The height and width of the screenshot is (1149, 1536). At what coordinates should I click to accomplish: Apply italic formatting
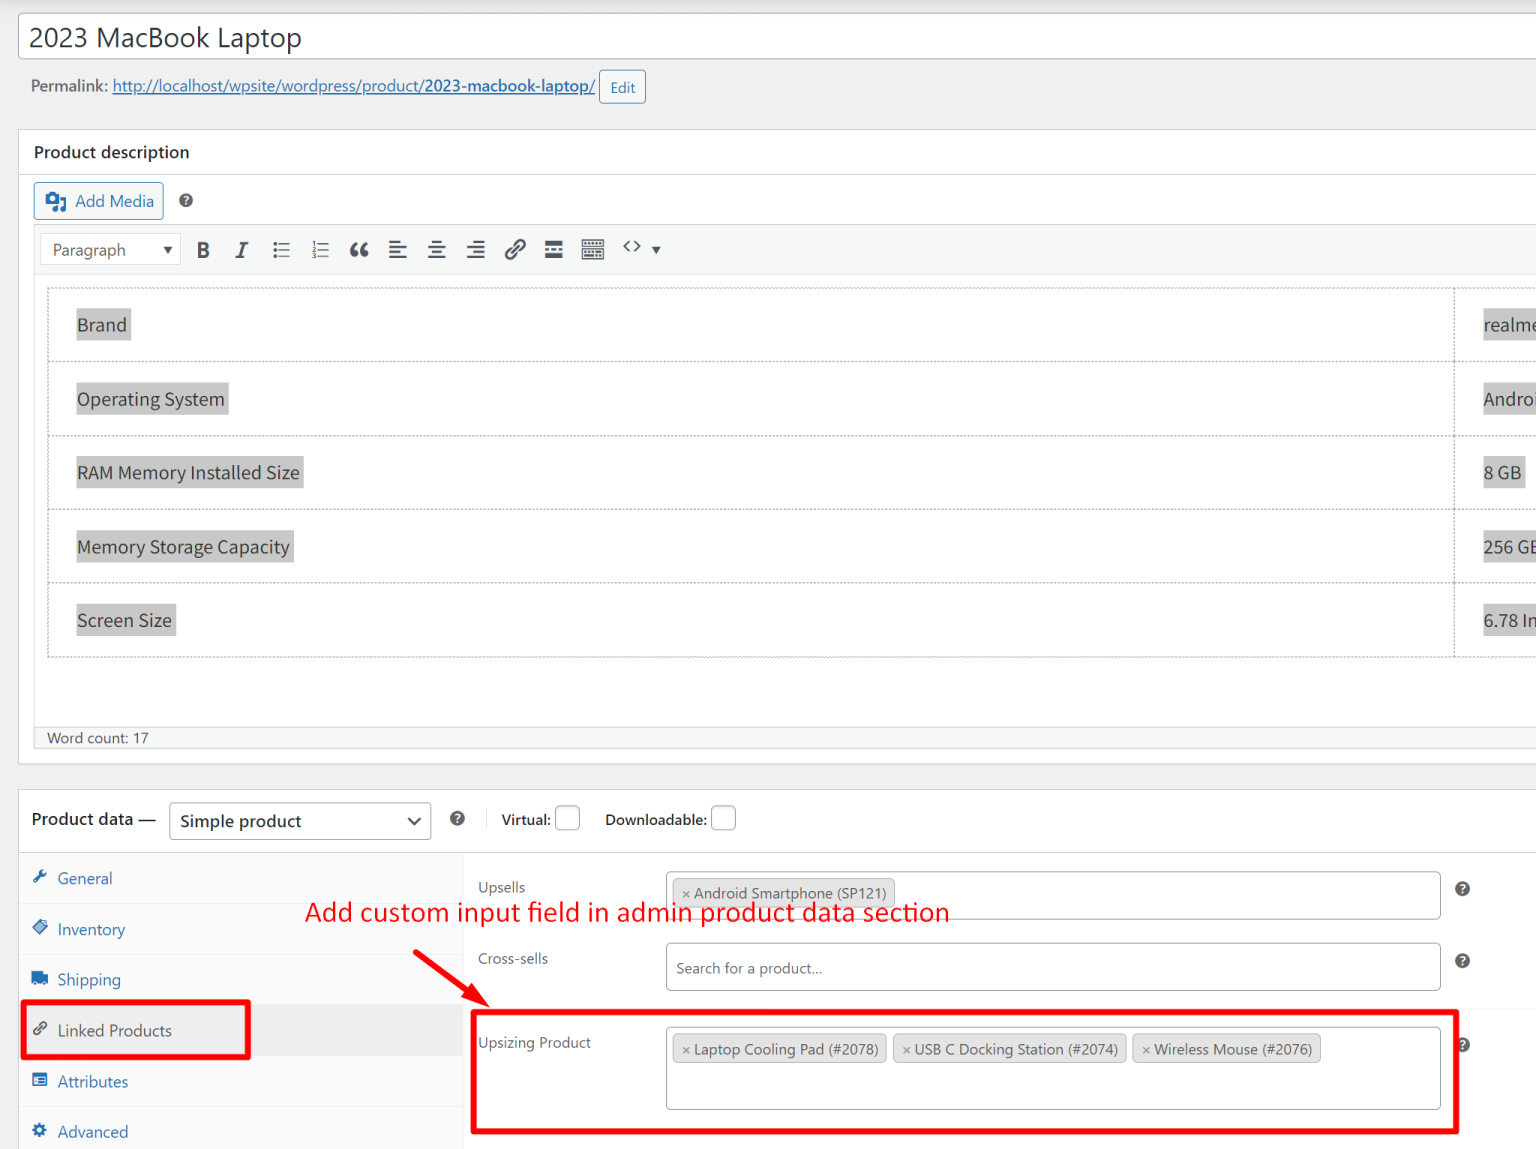coord(242,249)
